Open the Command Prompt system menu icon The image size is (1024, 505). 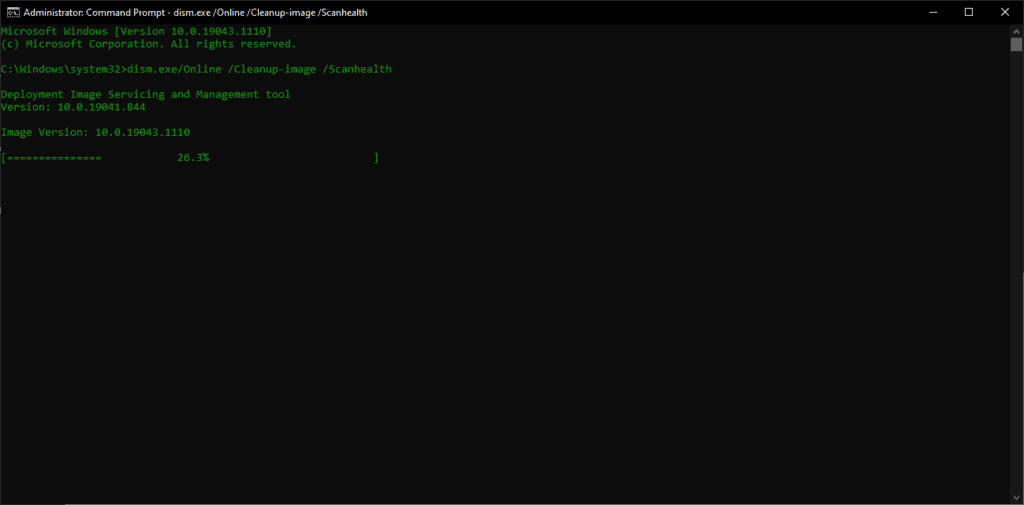[13, 12]
